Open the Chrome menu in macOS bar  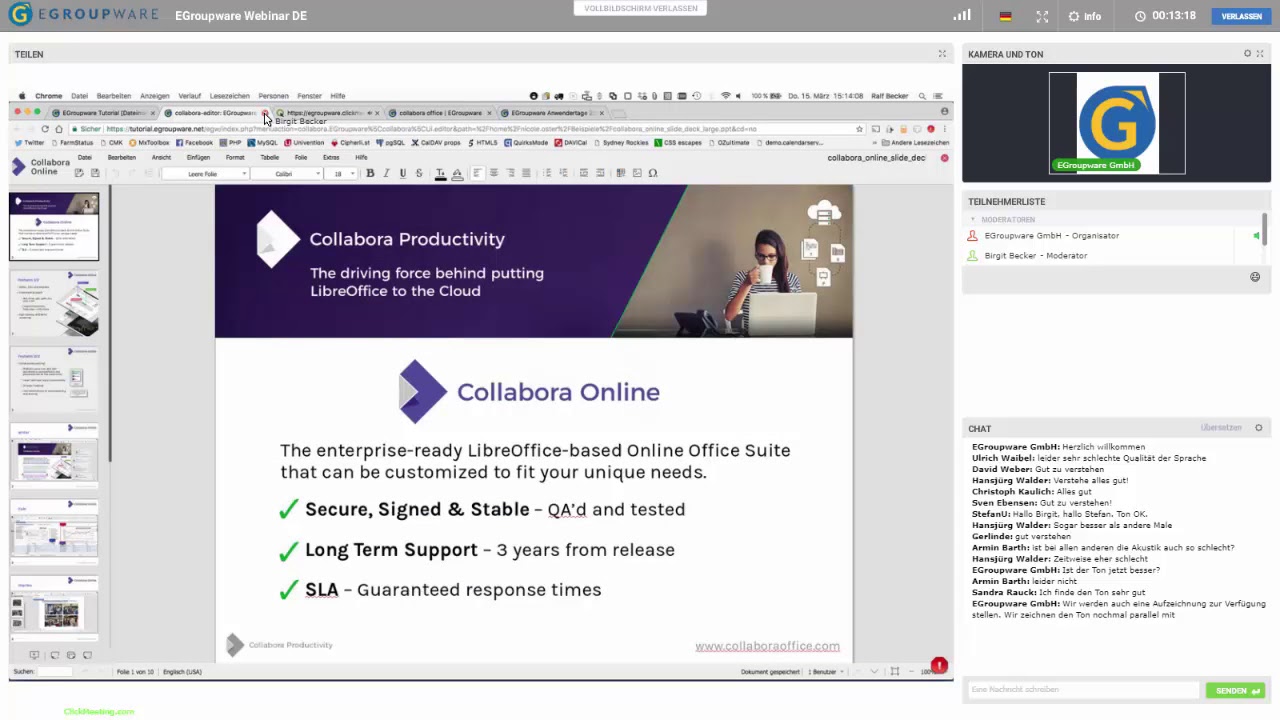(x=48, y=96)
